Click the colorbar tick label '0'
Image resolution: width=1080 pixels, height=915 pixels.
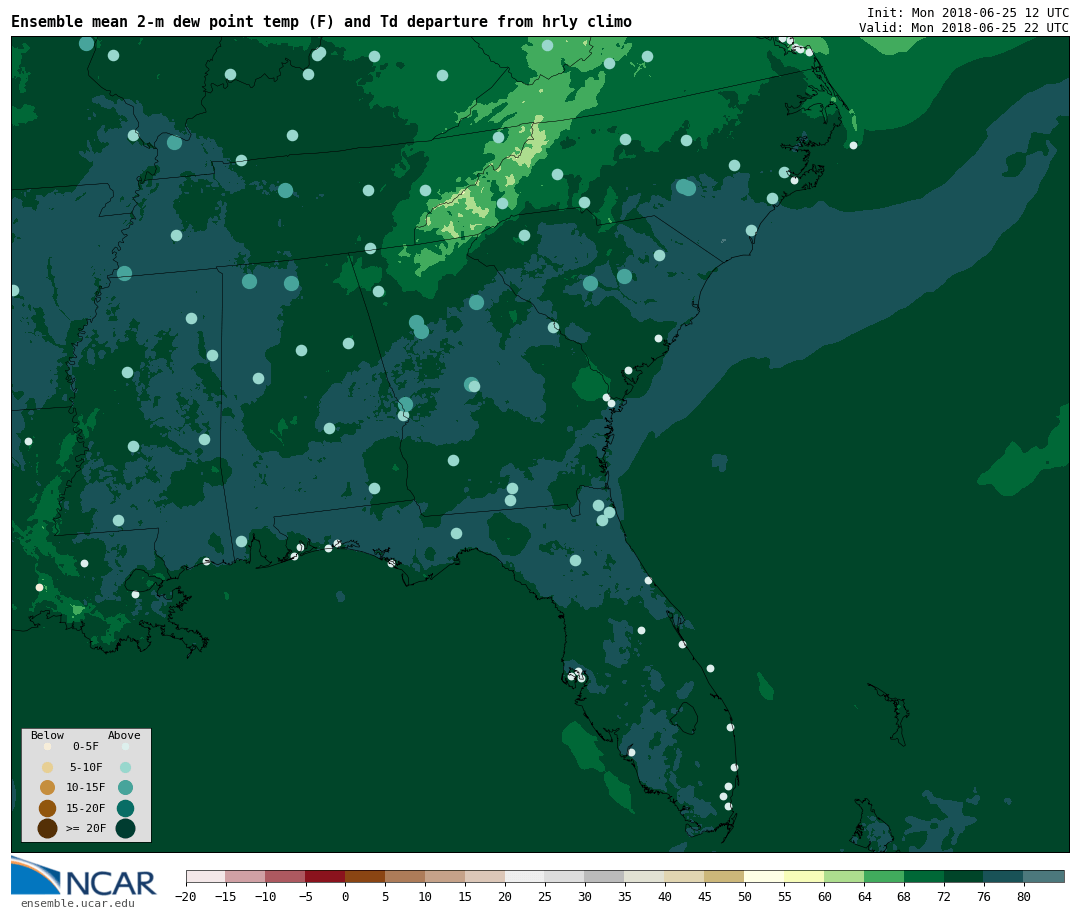click(346, 896)
